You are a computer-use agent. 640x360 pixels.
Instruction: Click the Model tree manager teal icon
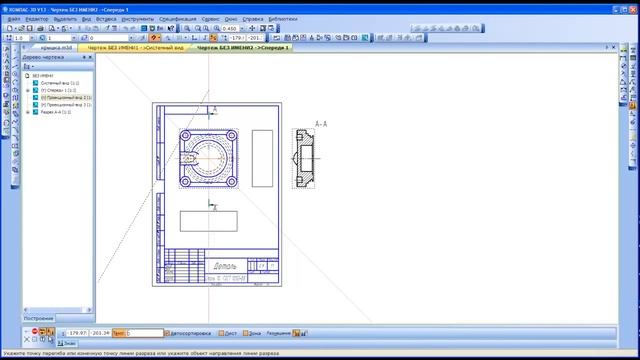365,38
